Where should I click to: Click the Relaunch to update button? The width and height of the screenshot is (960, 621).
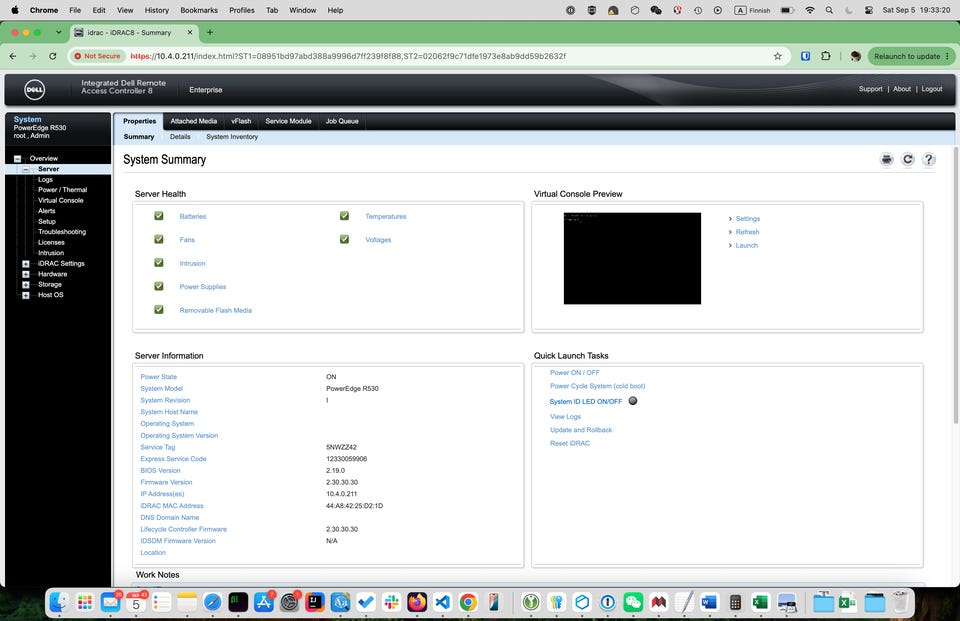click(911, 56)
